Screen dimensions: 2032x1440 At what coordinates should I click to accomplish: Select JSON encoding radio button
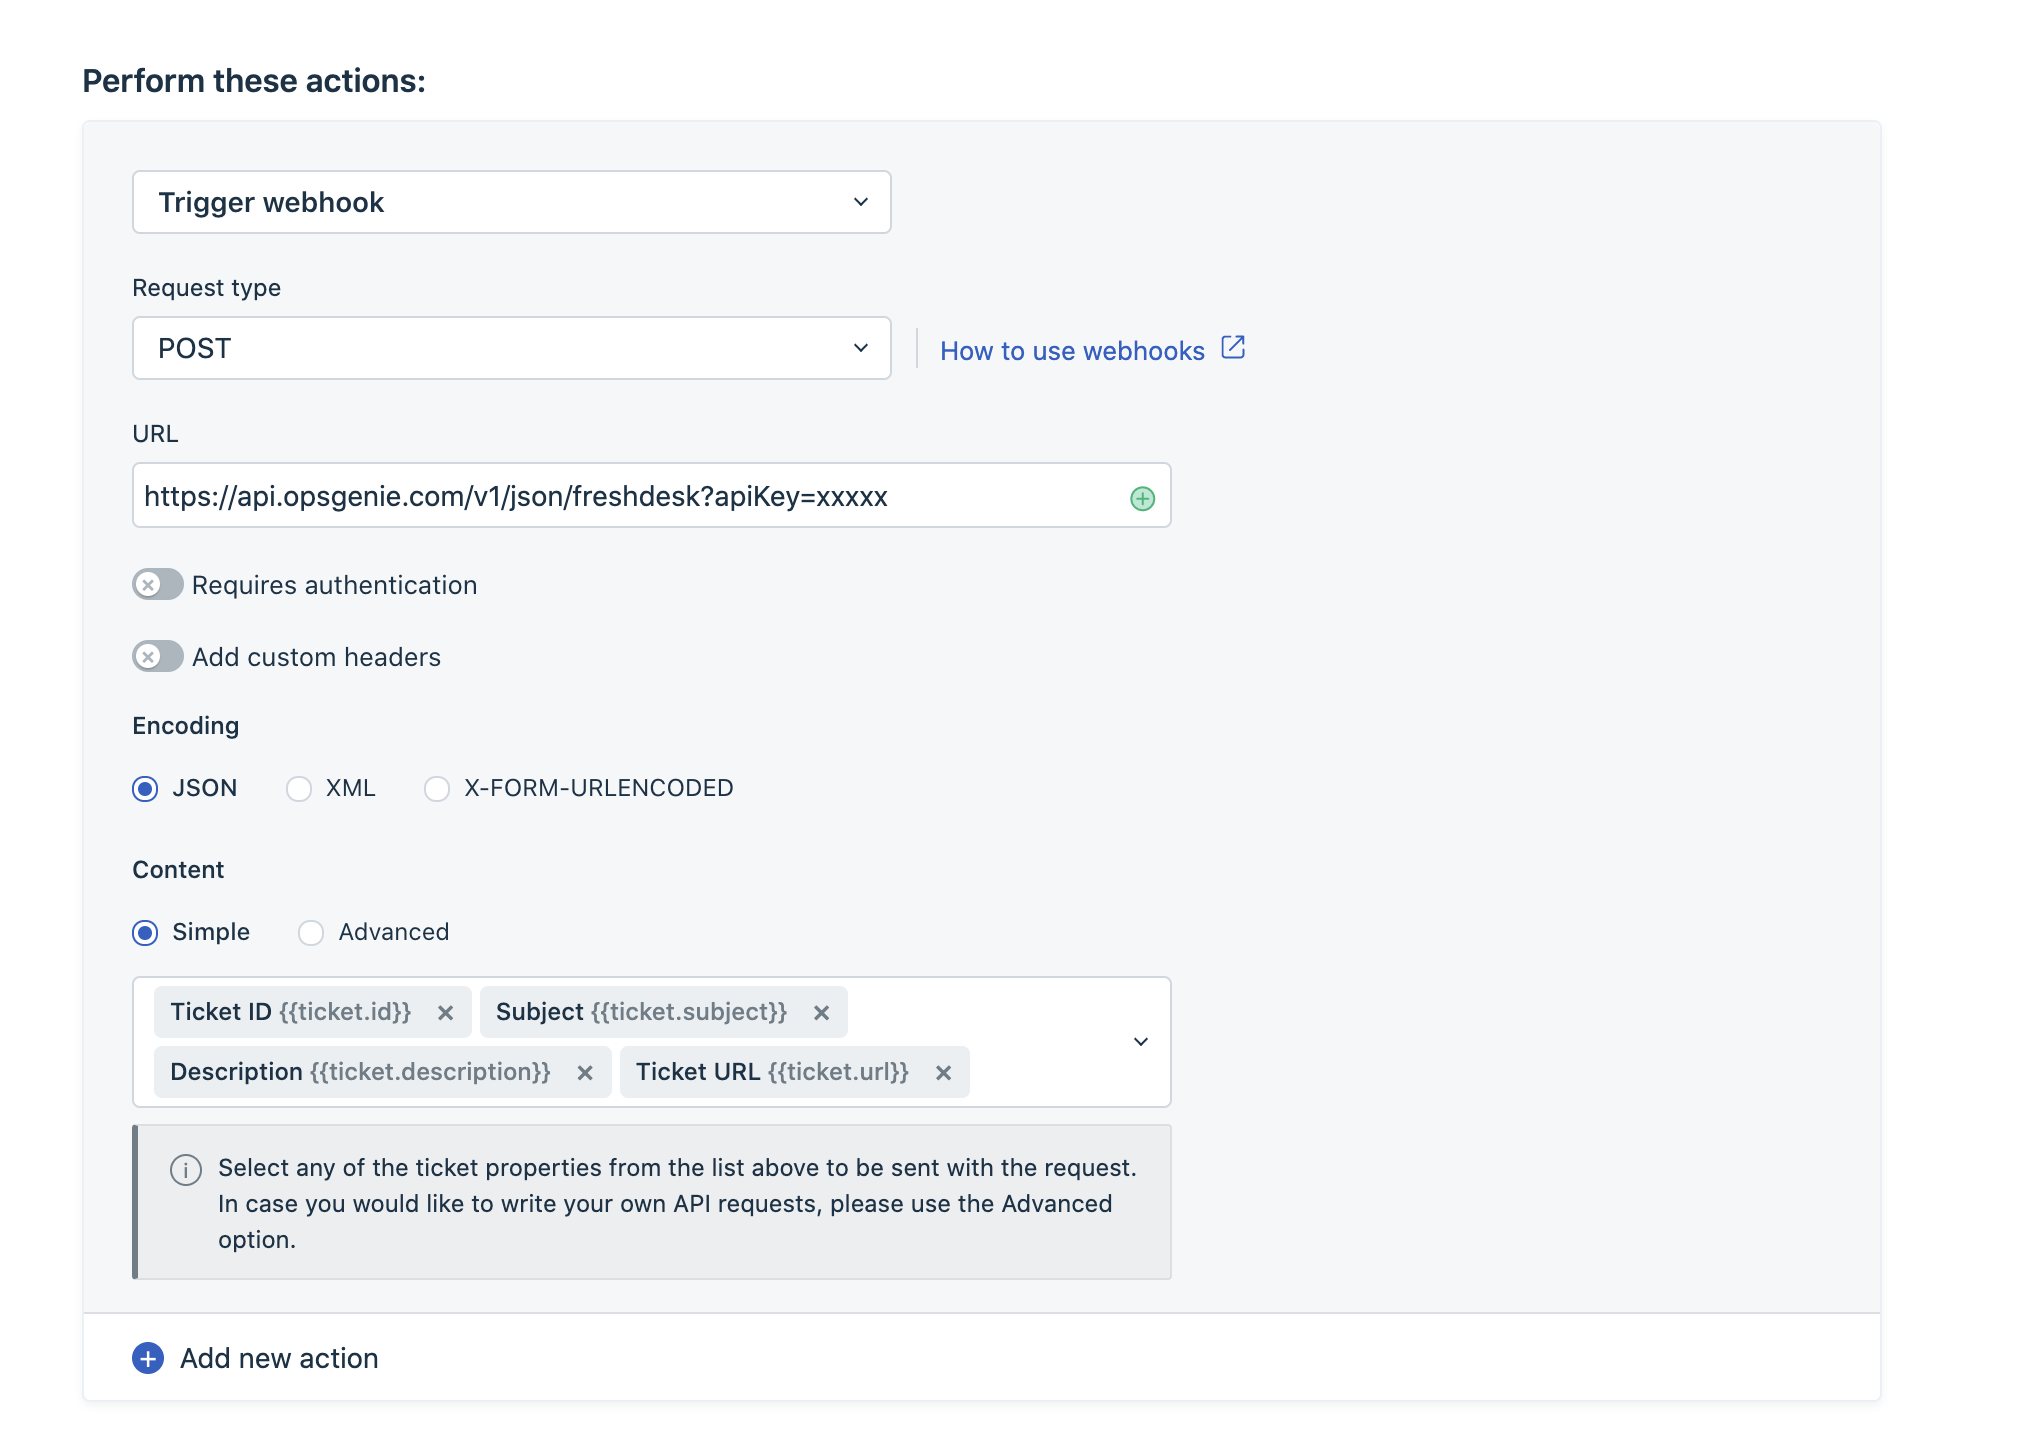point(145,789)
